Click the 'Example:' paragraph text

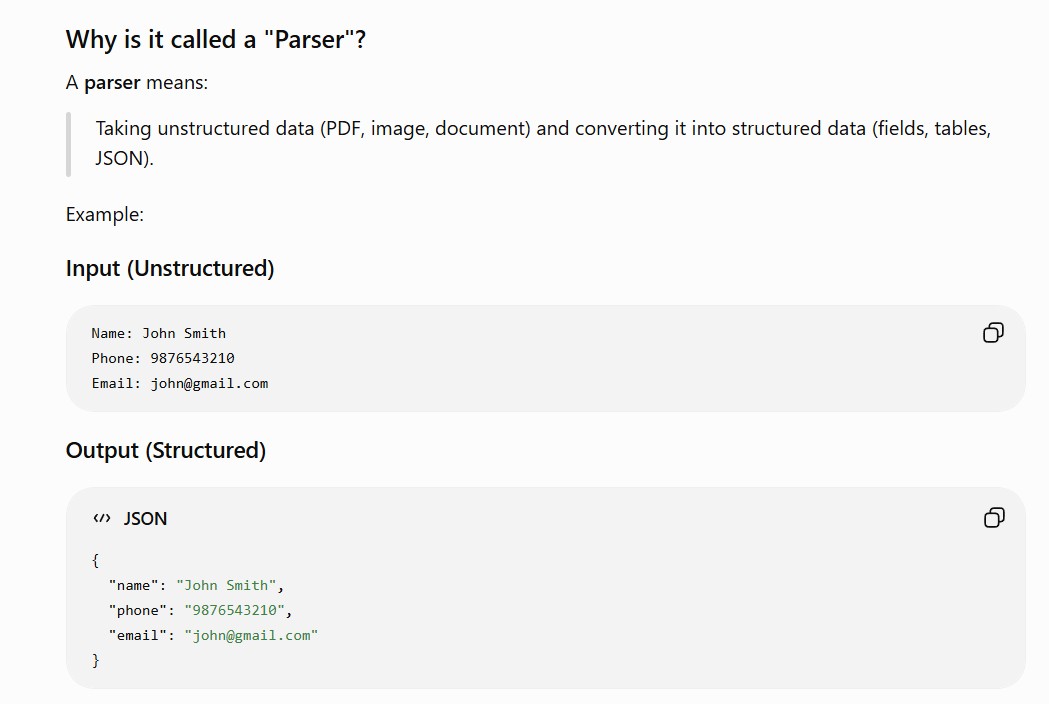pos(104,215)
